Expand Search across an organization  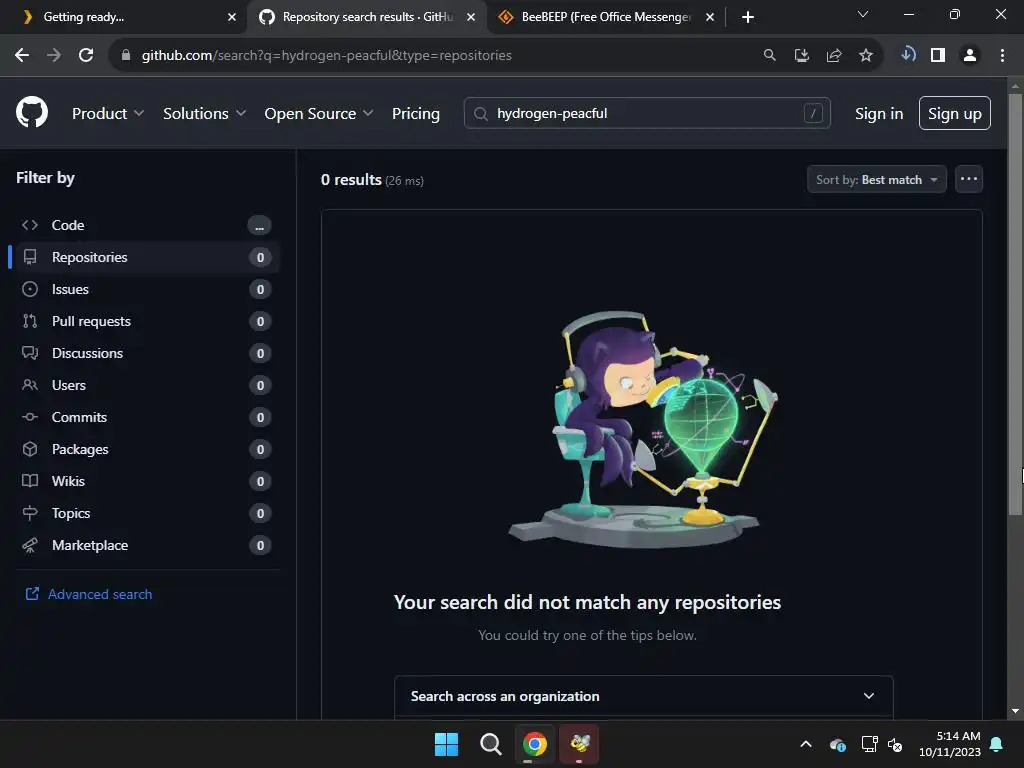[x=643, y=696]
